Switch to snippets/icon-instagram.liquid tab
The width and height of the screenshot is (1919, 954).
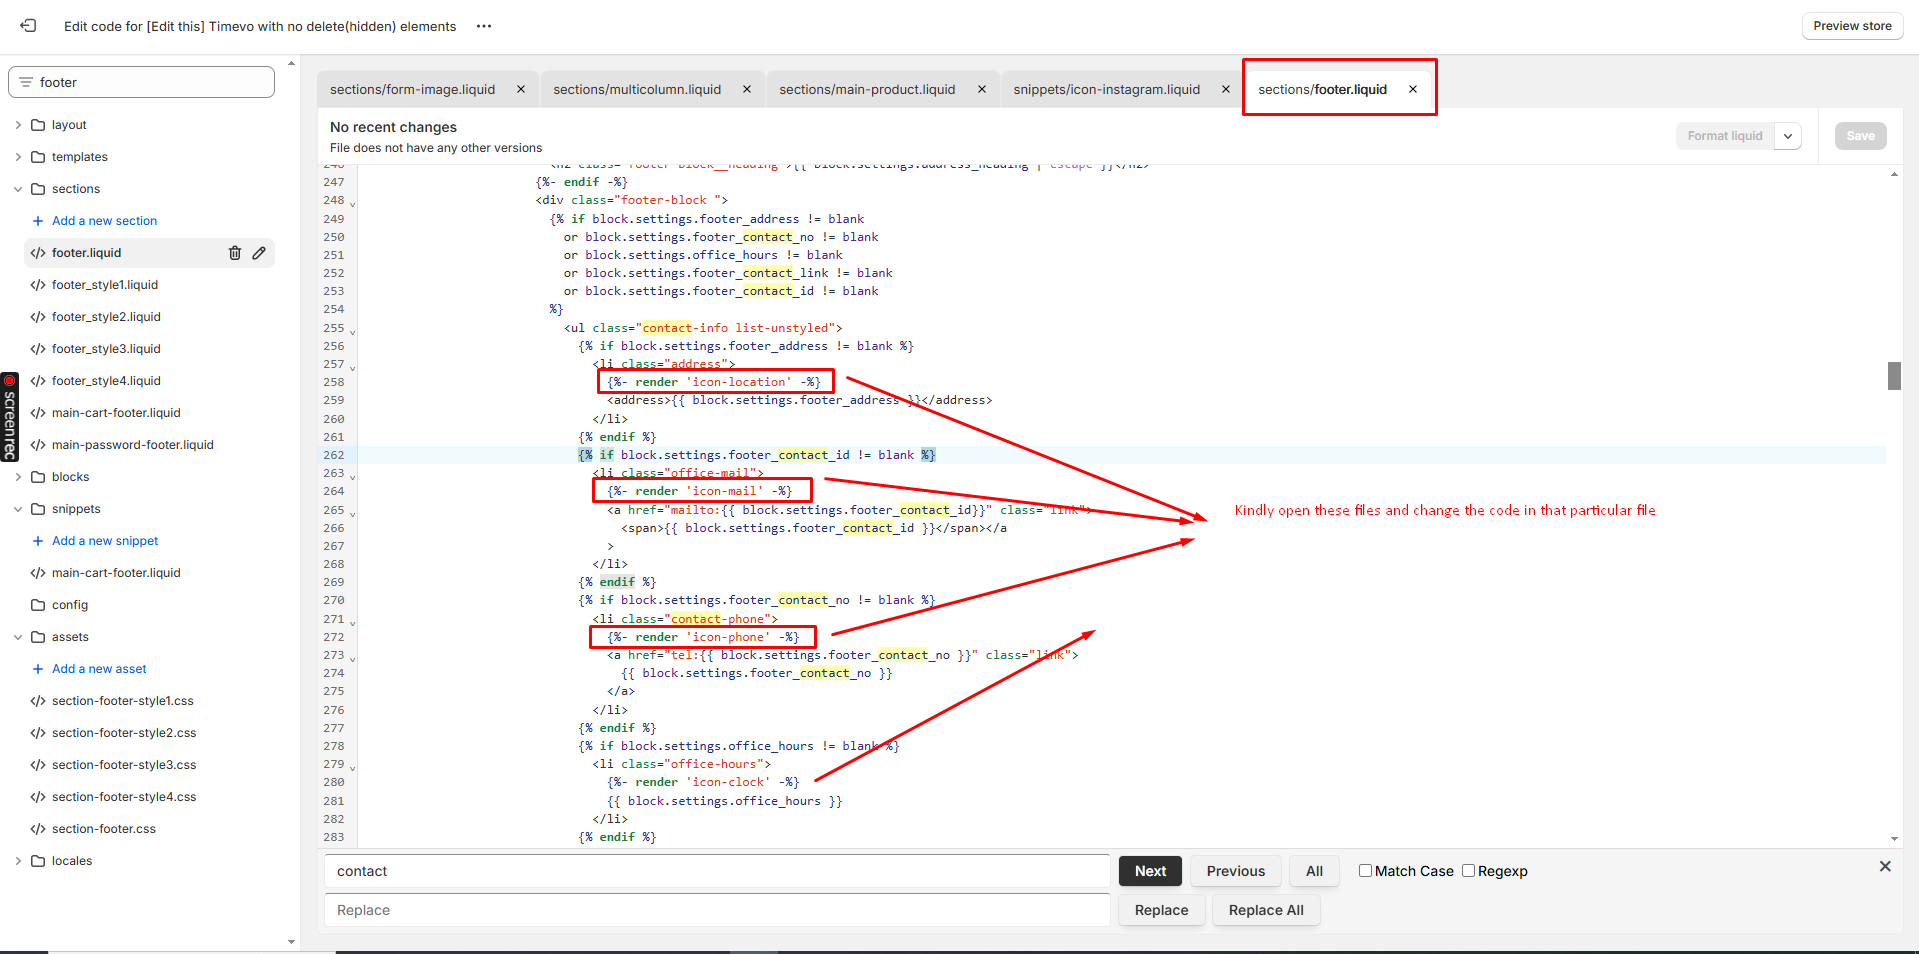1106,89
